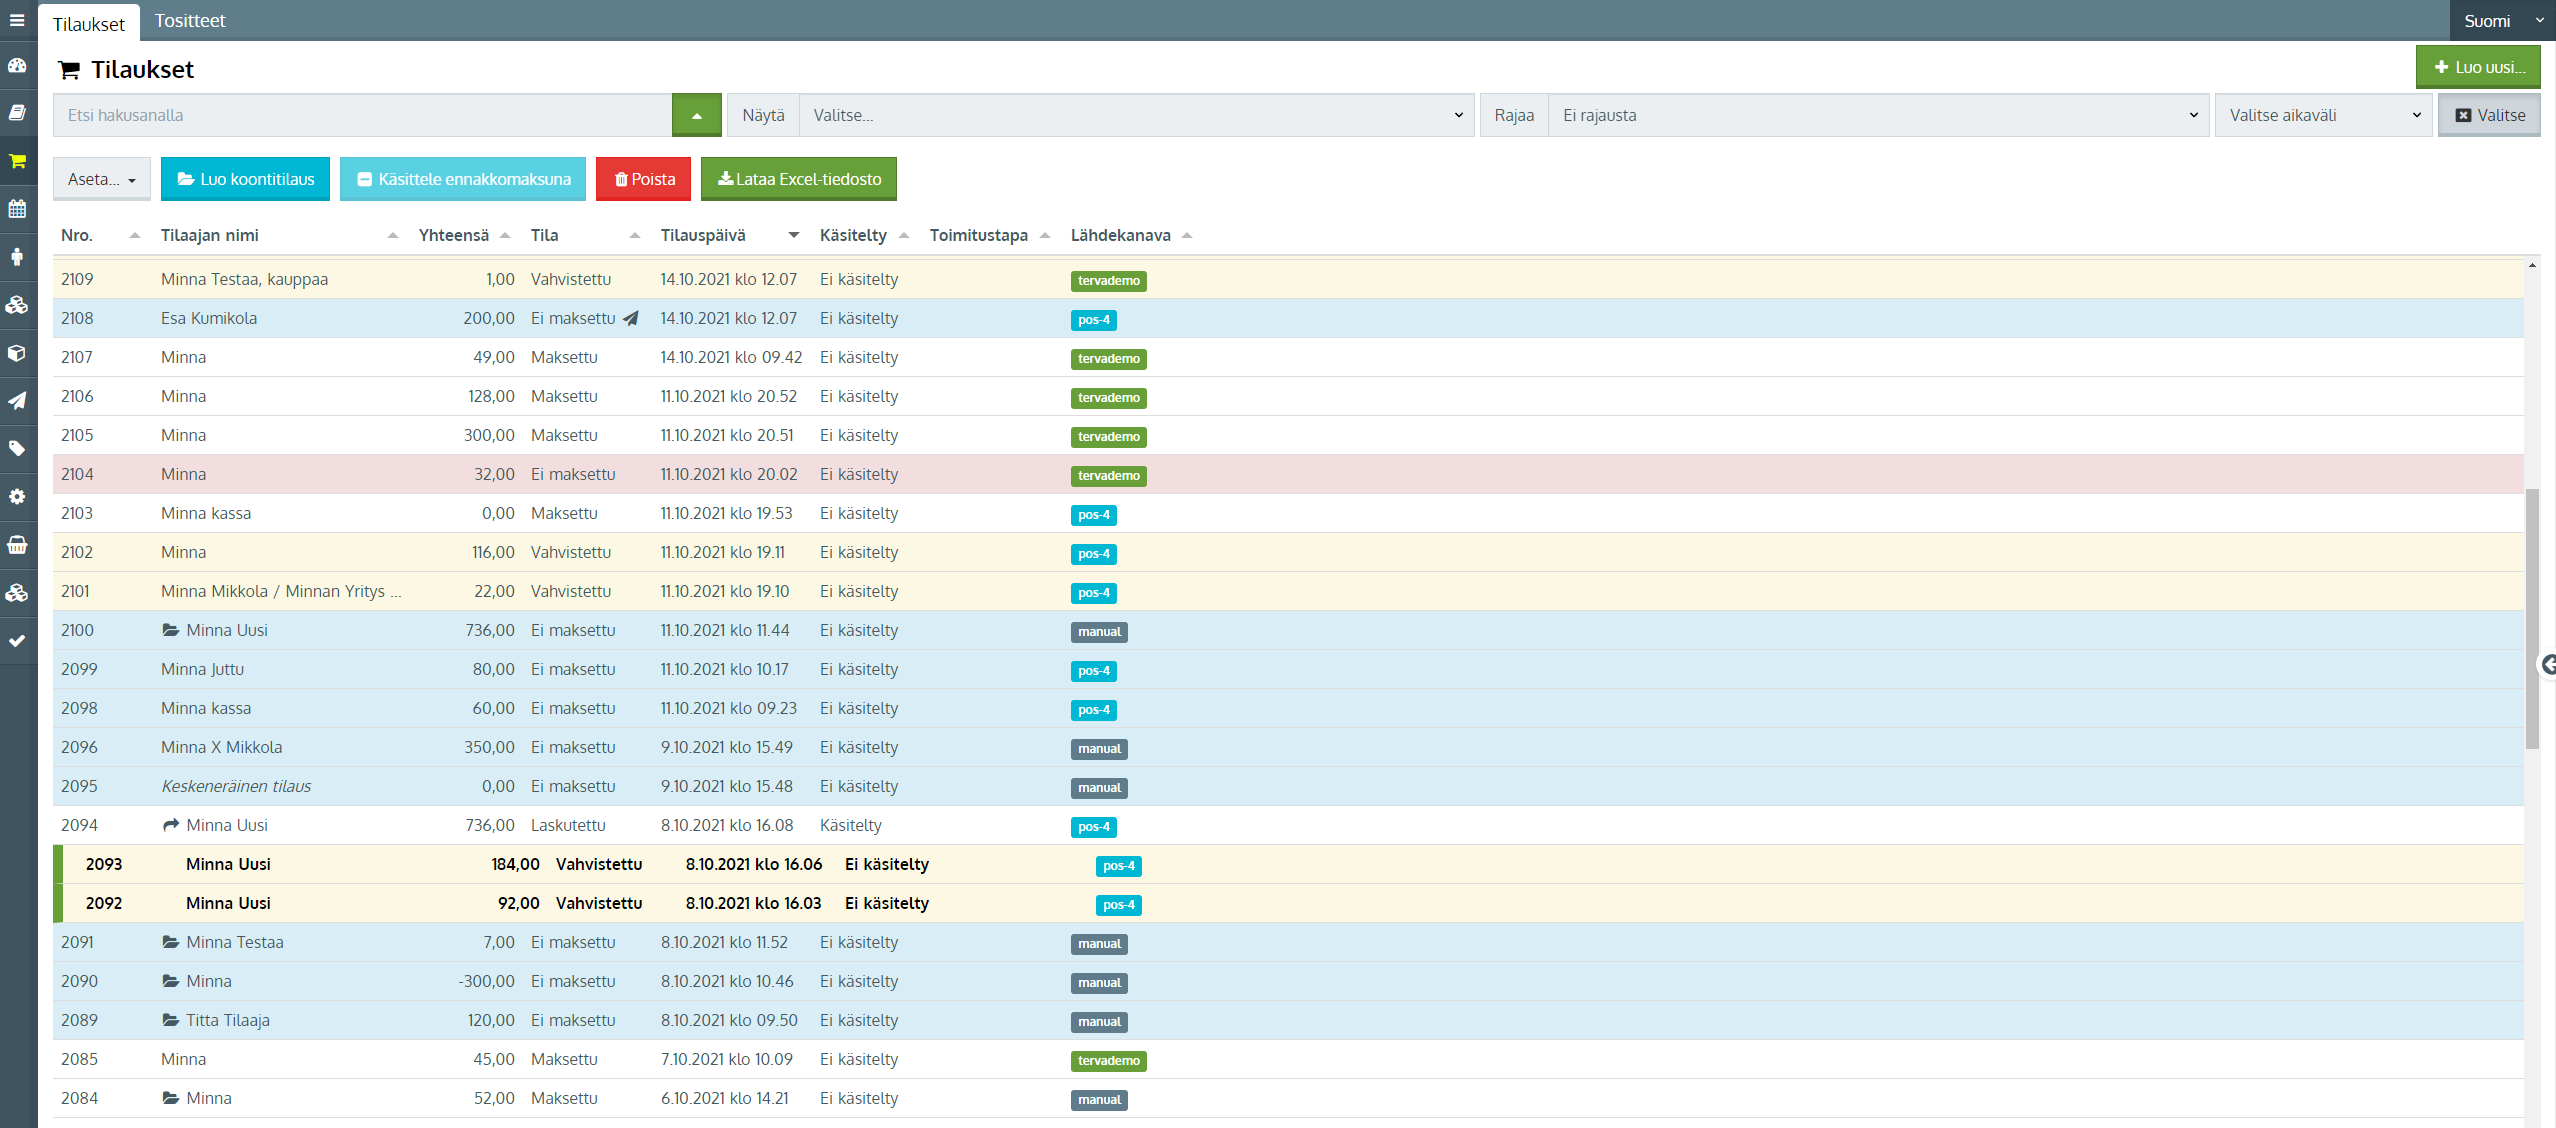
Task: Click the shopping basket sidebar icon
Action: pos(17,545)
